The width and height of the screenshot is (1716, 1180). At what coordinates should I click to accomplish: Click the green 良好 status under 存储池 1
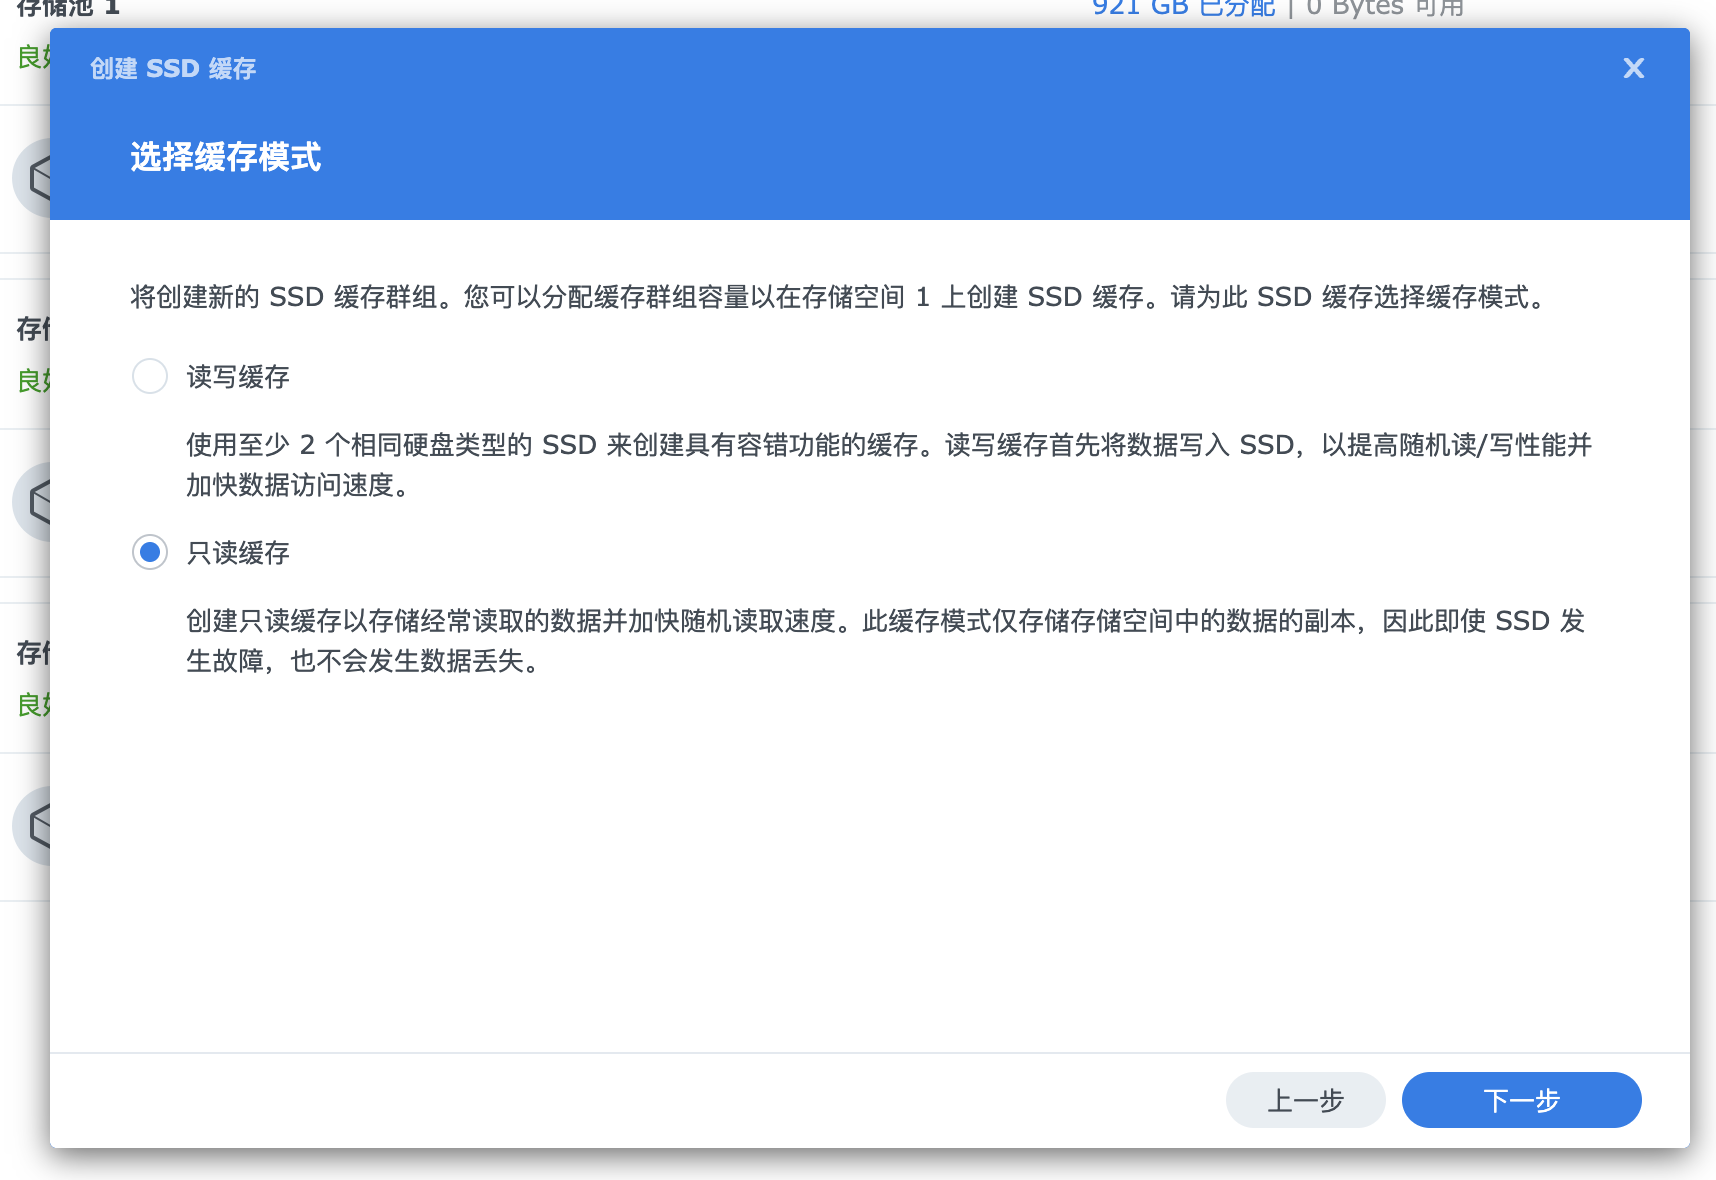click(32, 57)
